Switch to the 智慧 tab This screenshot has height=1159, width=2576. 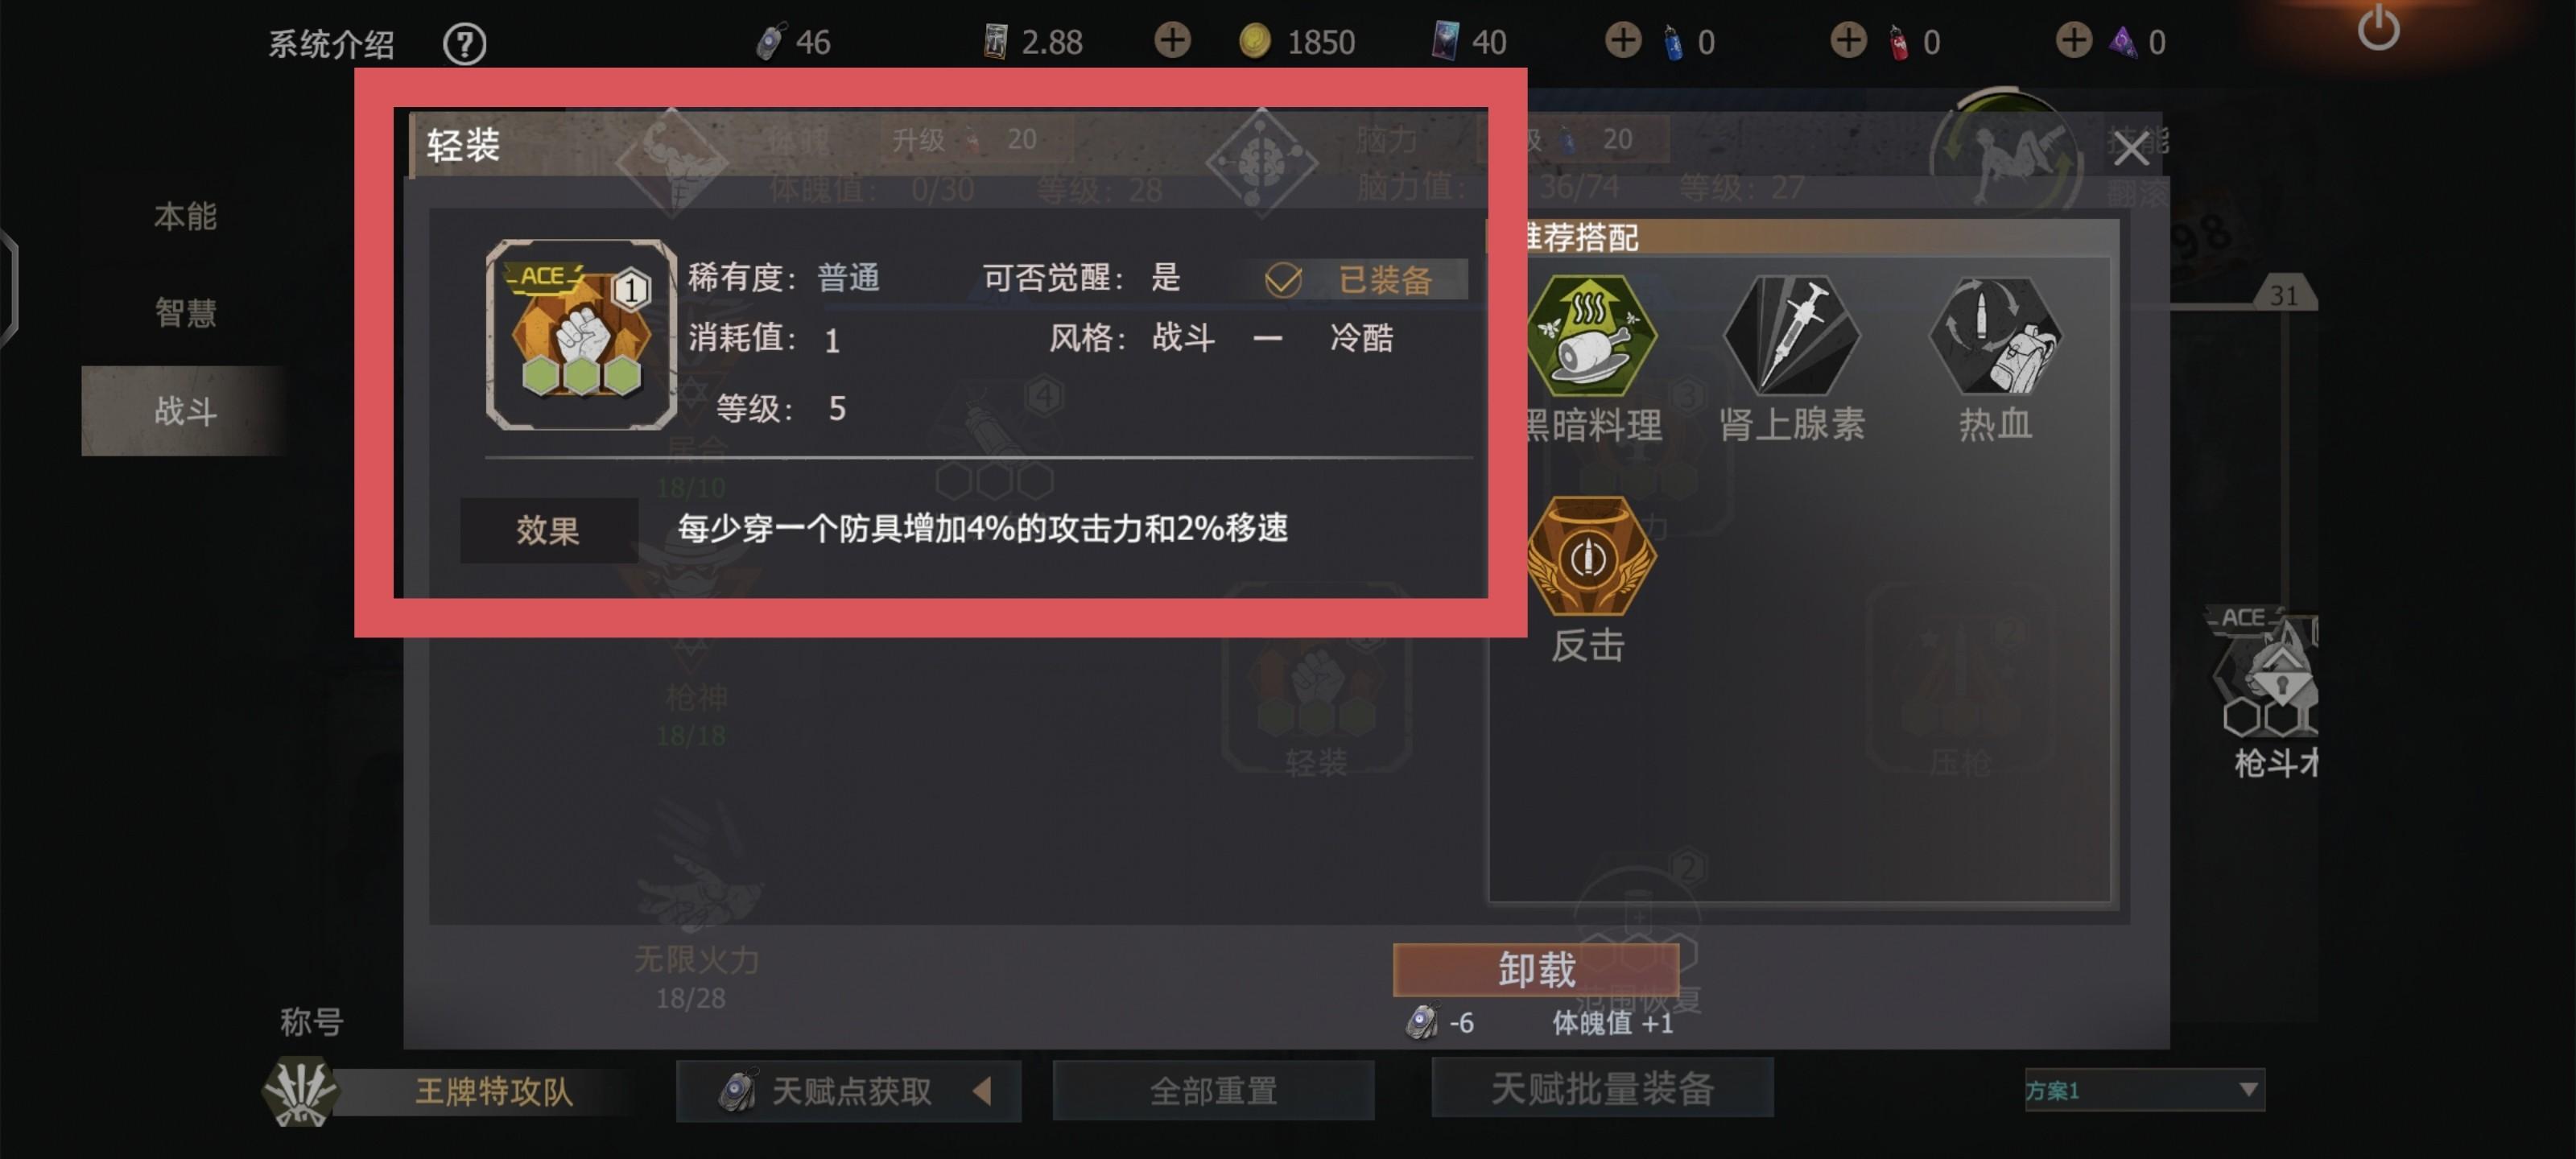(x=185, y=313)
